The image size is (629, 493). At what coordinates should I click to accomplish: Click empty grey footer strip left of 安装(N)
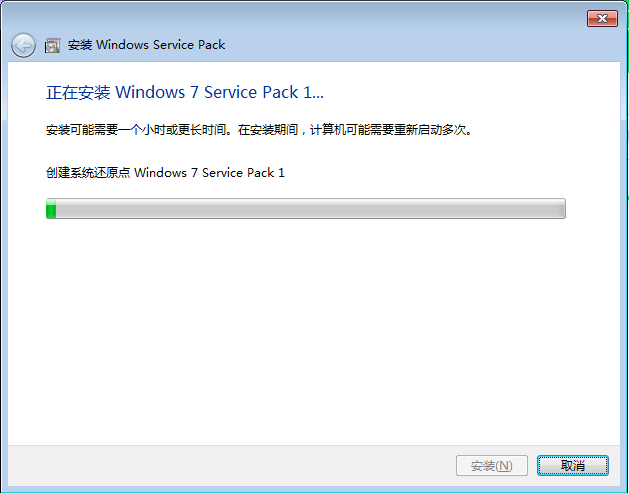point(229,465)
